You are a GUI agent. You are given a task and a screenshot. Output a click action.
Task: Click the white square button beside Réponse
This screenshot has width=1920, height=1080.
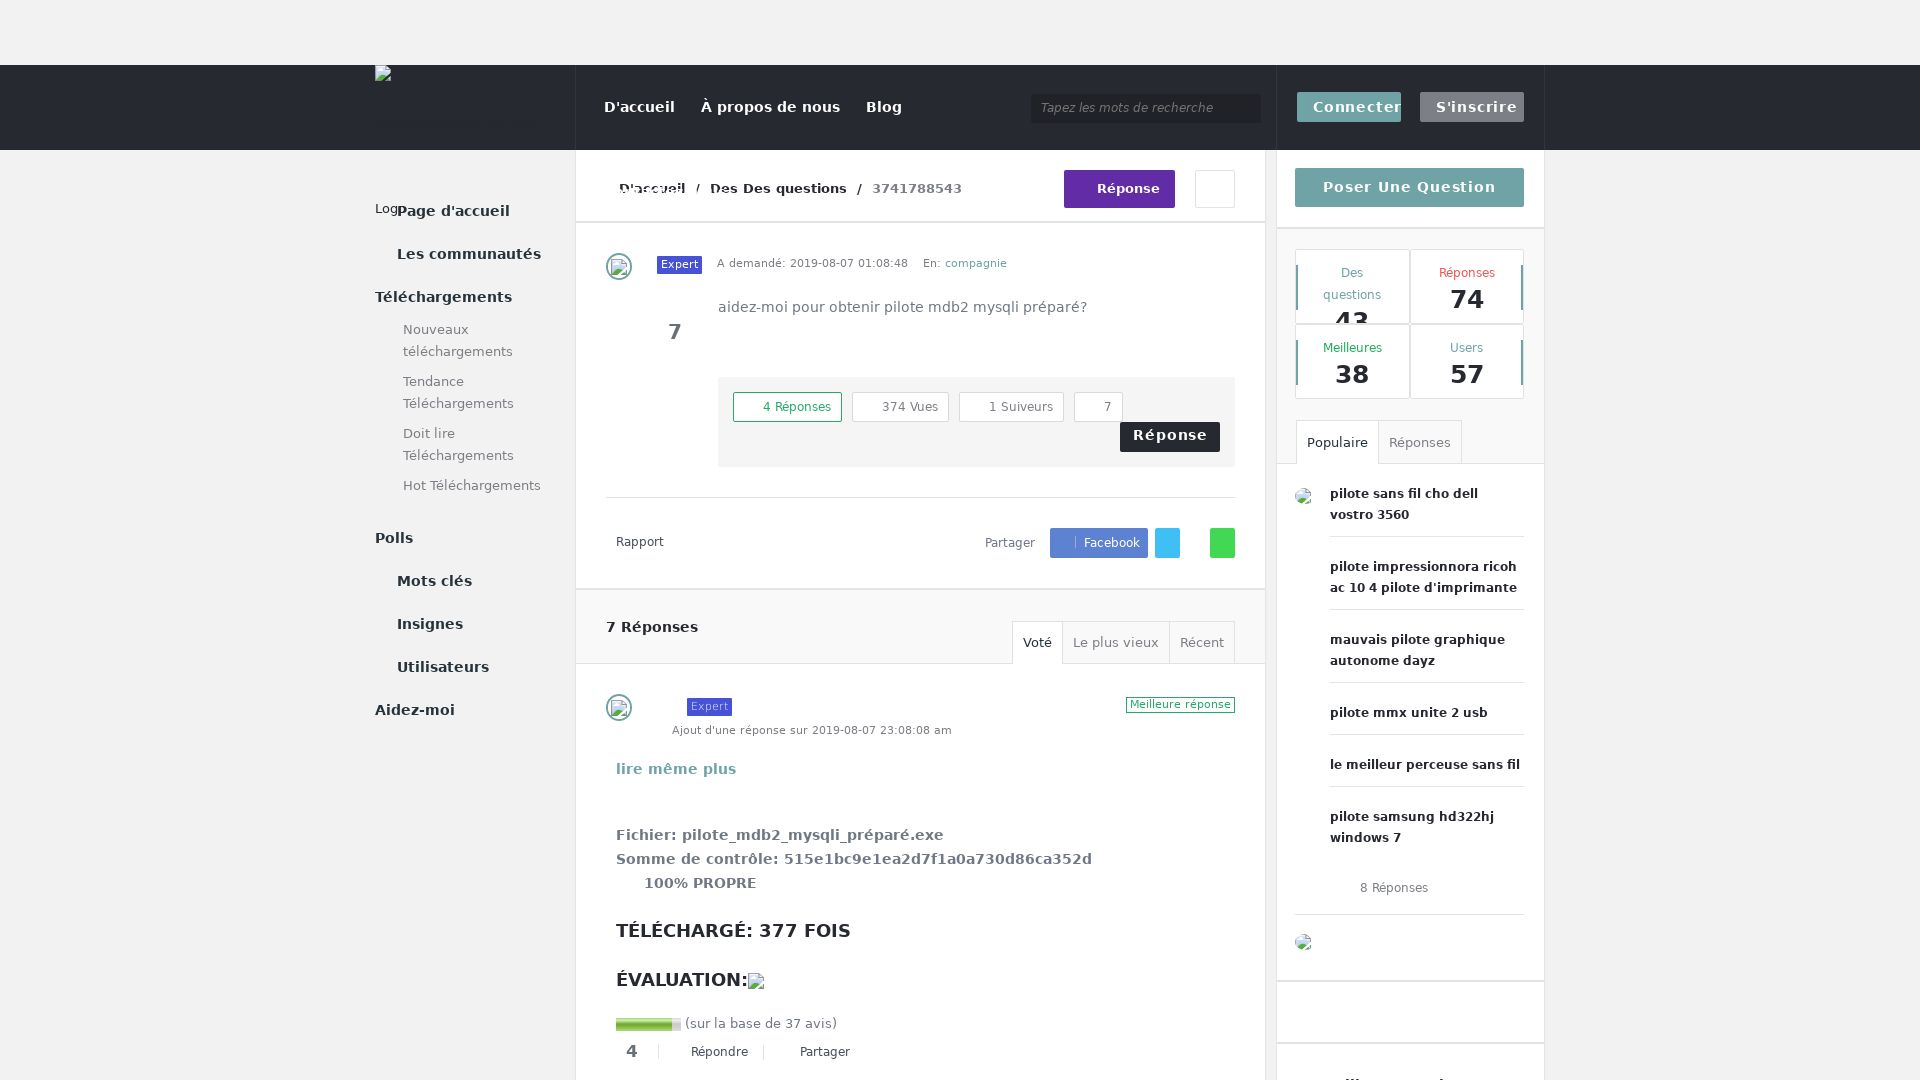1214,189
